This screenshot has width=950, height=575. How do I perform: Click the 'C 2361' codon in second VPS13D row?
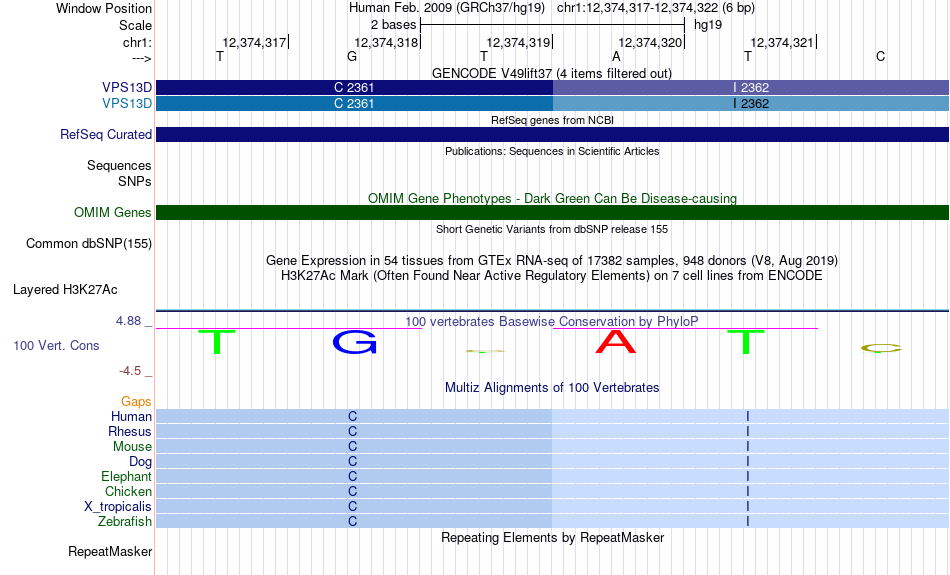click(354, 104)
